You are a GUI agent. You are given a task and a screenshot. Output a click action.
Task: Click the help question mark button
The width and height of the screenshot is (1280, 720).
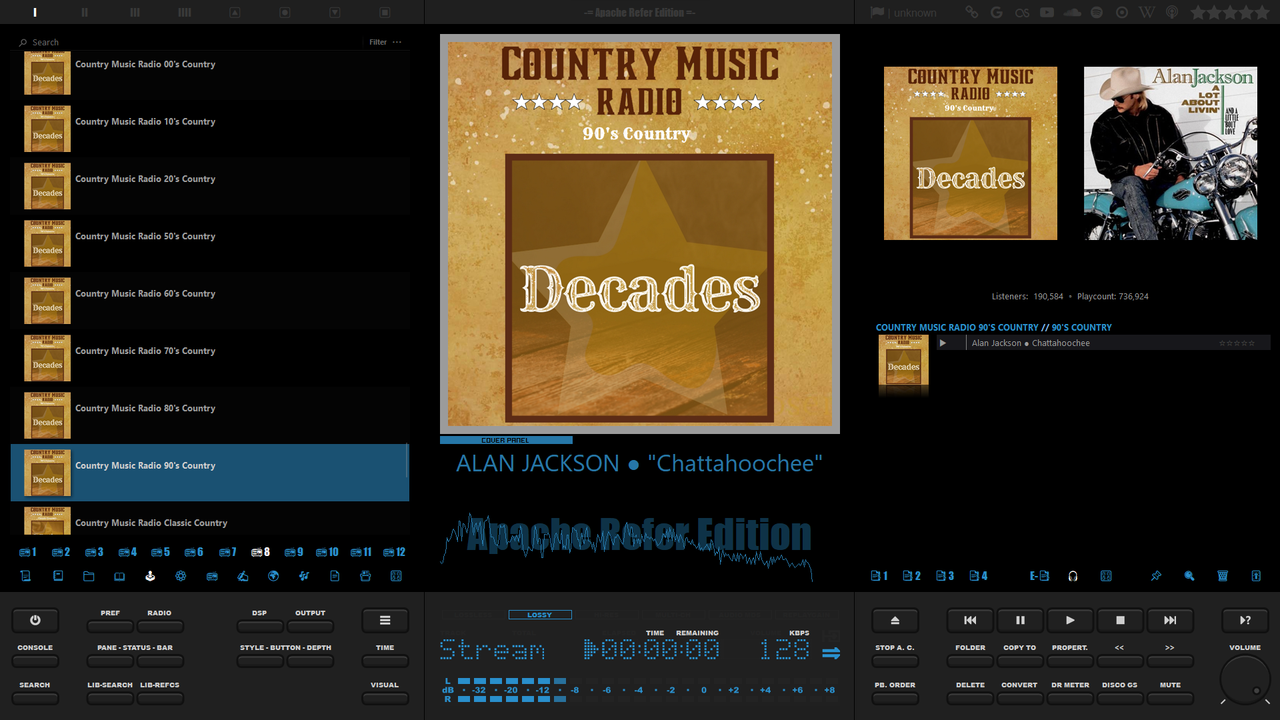coord(1245,620)
